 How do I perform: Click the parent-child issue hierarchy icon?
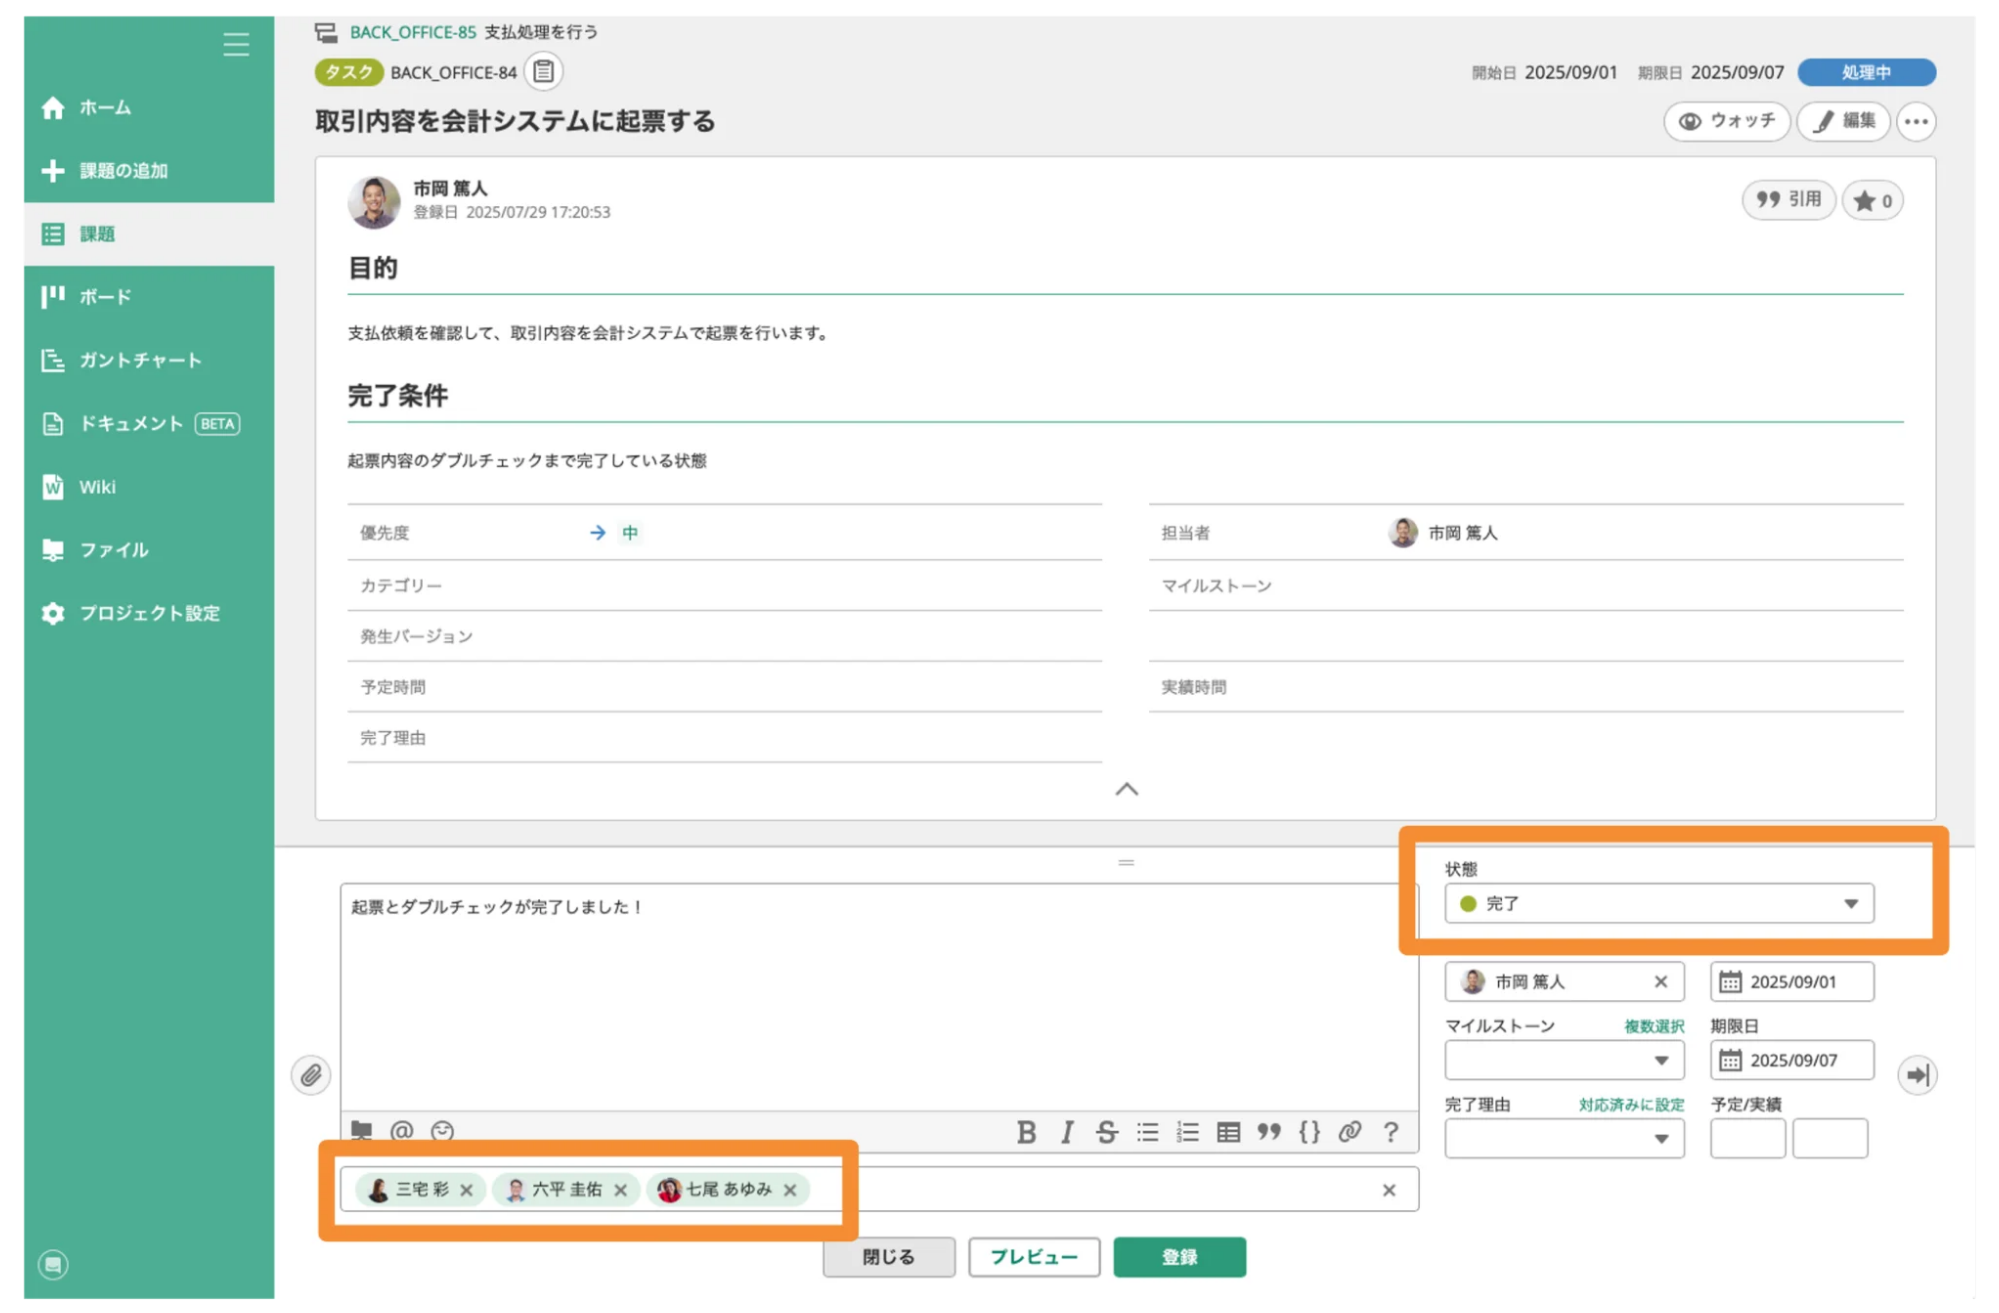coord(326,33)
